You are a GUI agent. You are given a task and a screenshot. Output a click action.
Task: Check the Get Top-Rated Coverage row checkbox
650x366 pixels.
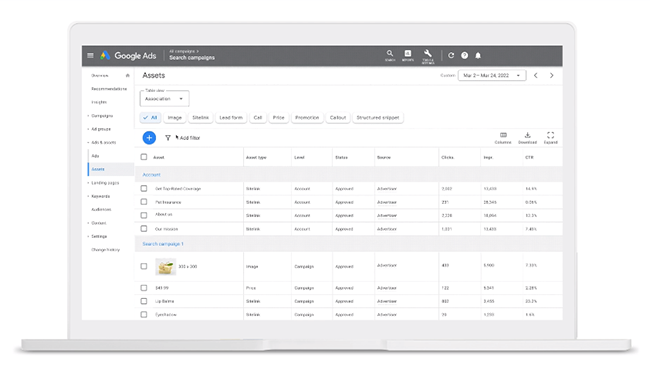point(144,189)
